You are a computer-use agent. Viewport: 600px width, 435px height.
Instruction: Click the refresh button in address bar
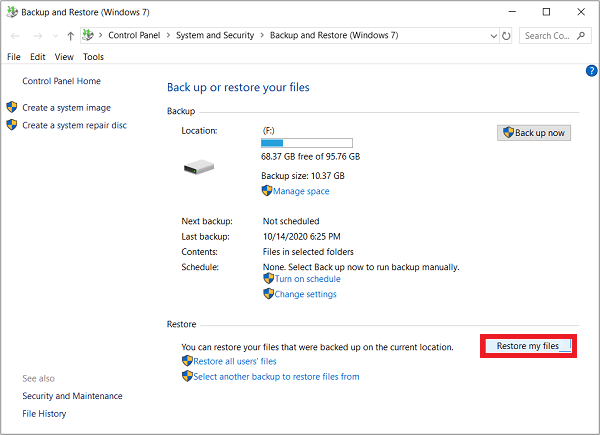pos(506,35)
